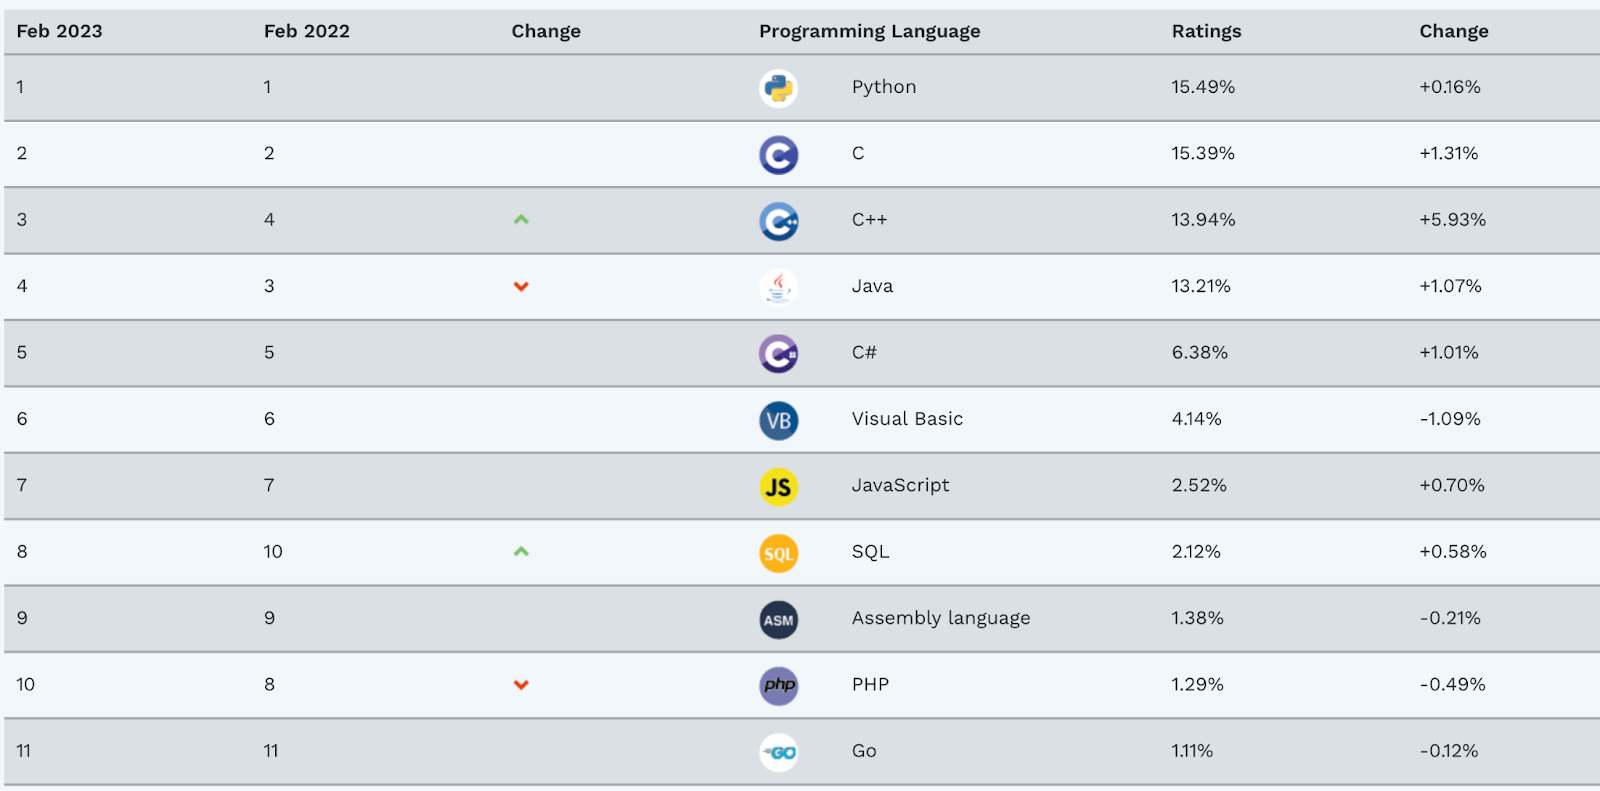Click the red down arrow in PHP row

(521, 685)
